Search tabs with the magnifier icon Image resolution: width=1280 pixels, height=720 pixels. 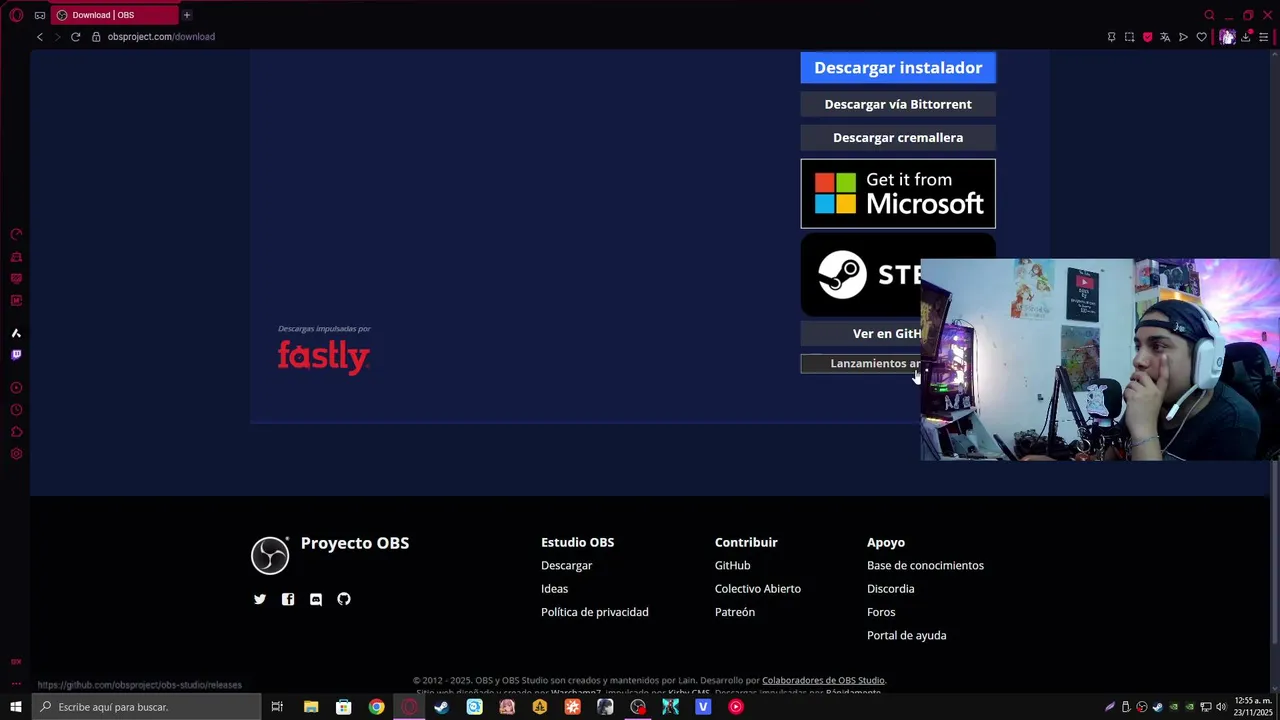tap(1209, 15)
